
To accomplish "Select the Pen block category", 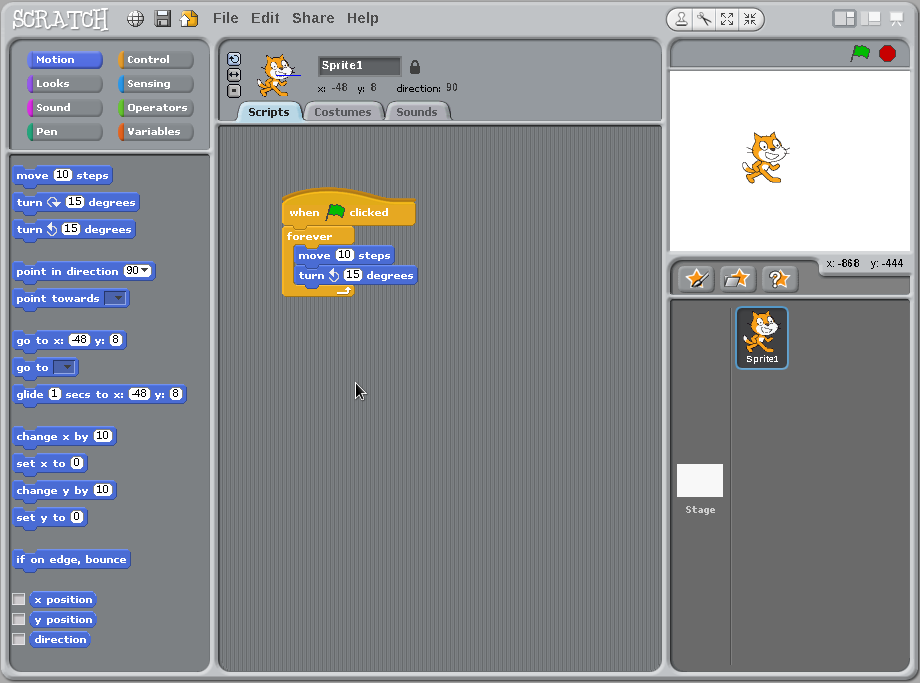I will point(65,131).
